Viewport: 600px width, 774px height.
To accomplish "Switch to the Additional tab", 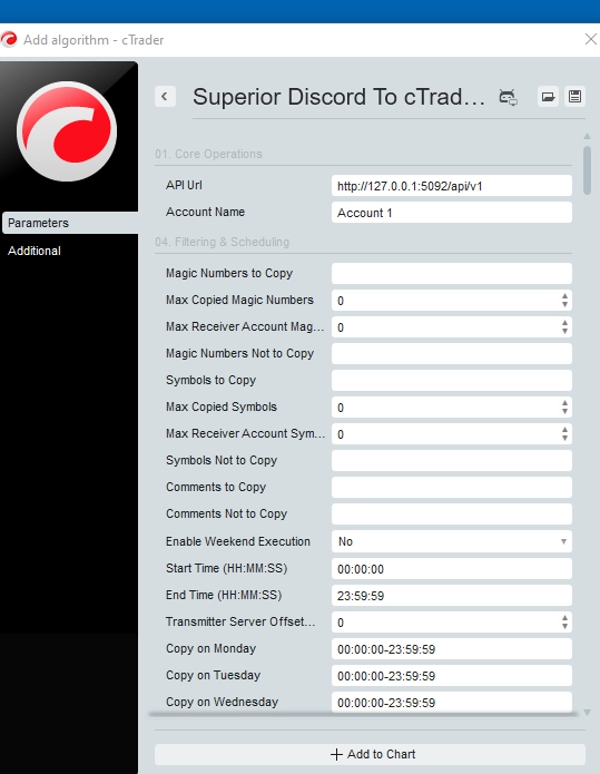I will coord(34,251).
